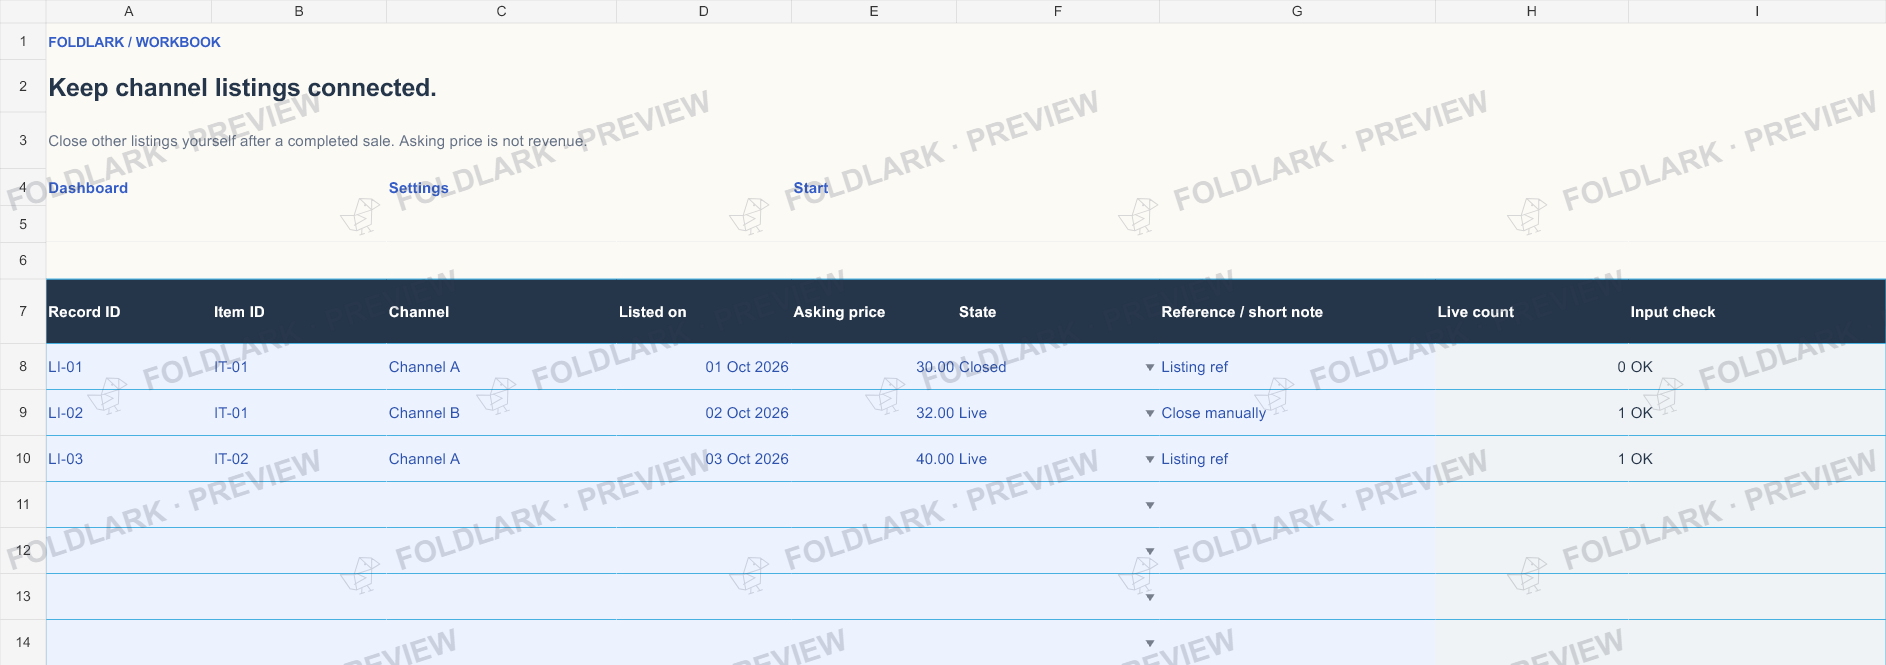1886x665 pixels.
Task: Select column H header
Action: [x=1532, y=11]
